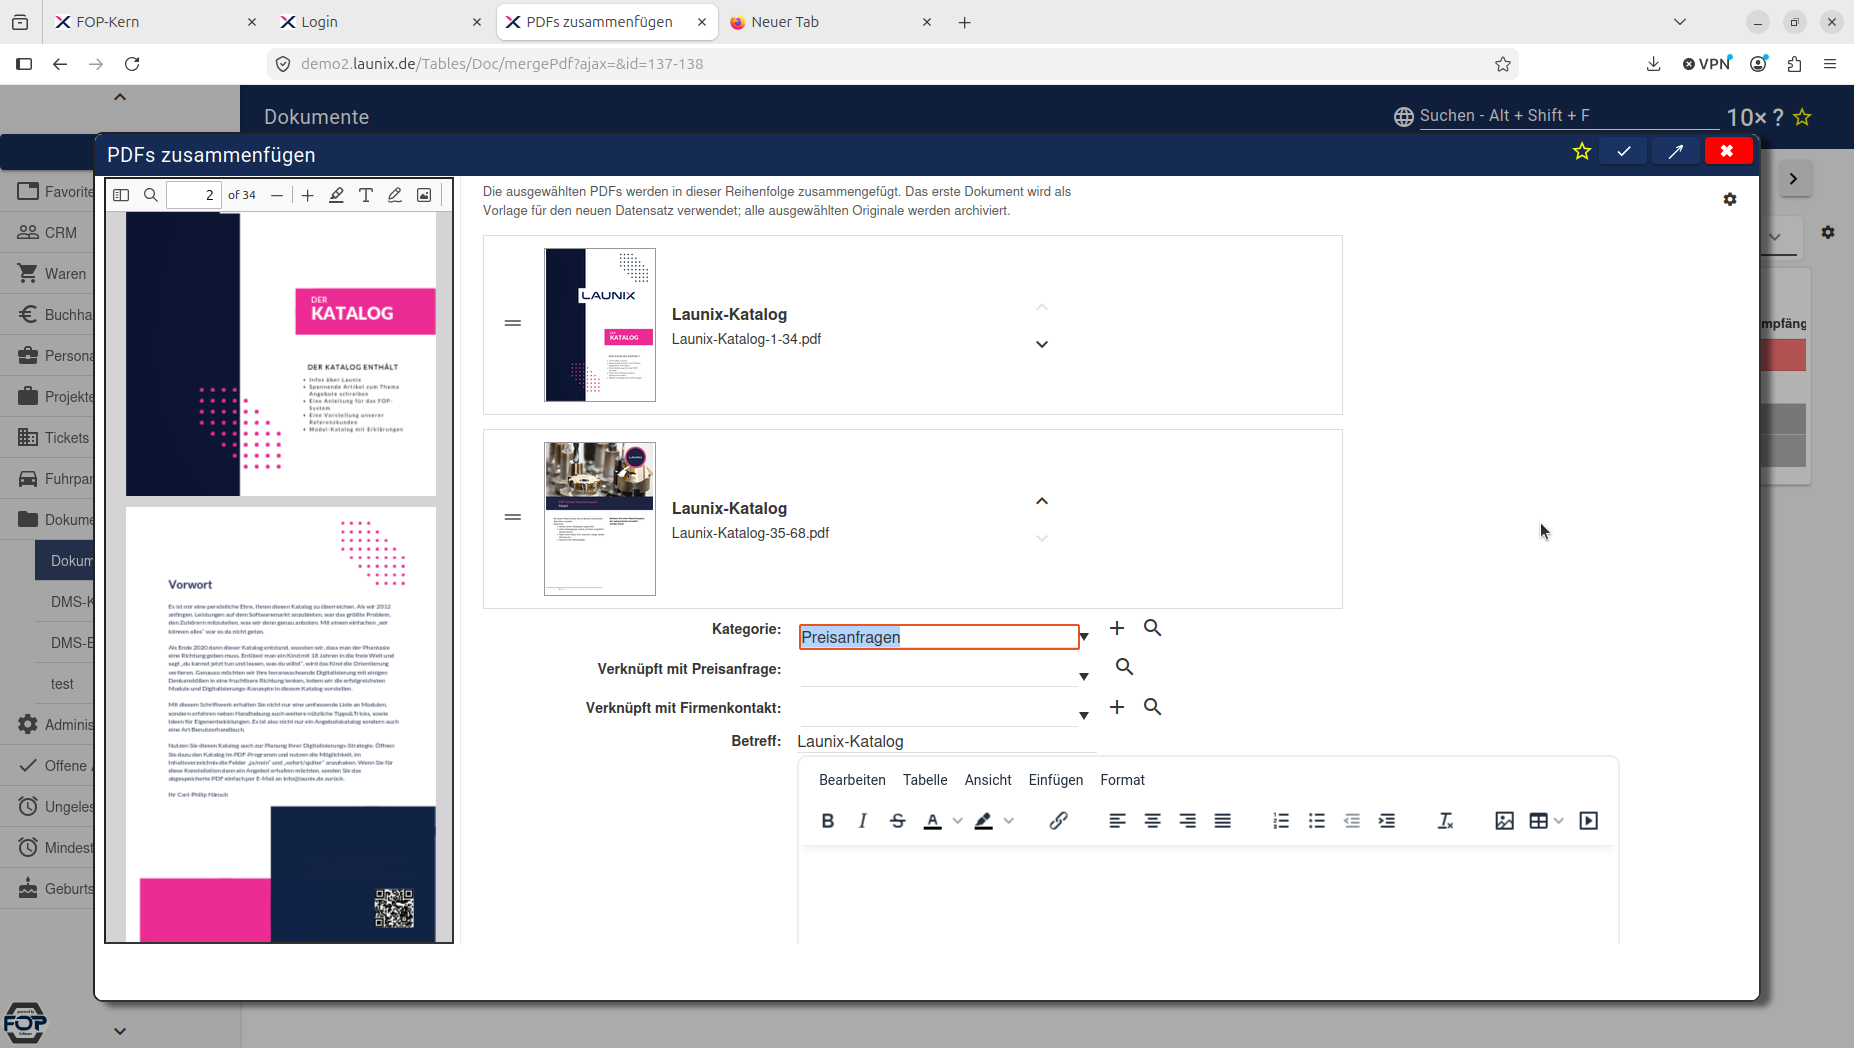Select the PDF highlight annotation tool
The height and width of the screenshot is (1048, 1854).
pyautogui.click(x=337, y=195)
